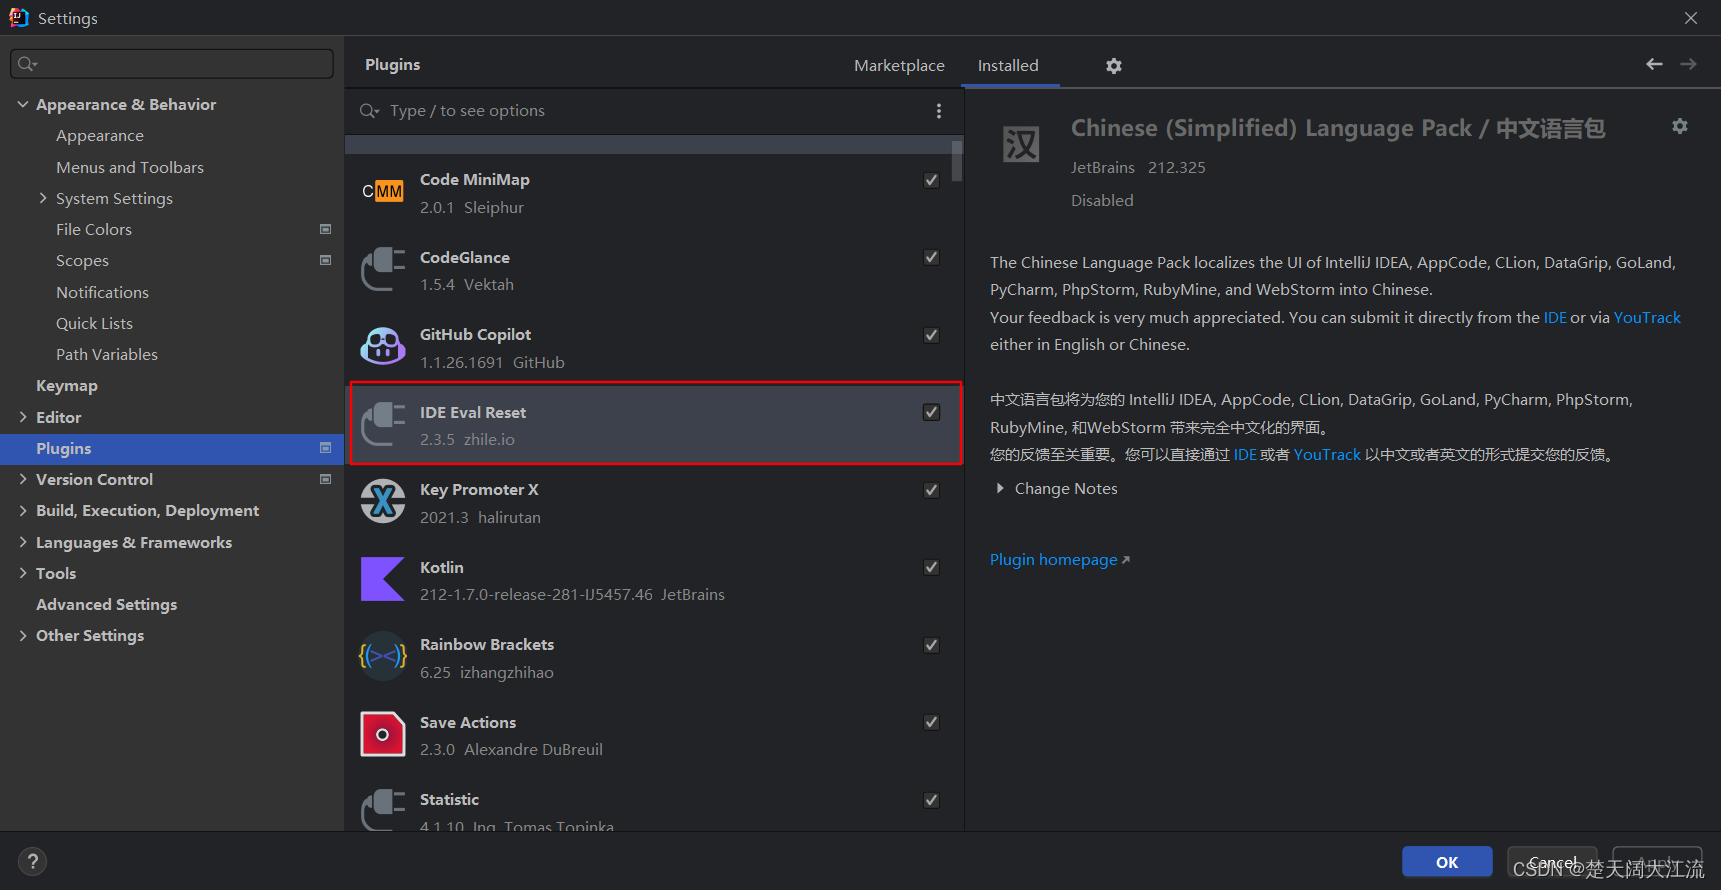1721x890 pixels.
Task: Click the plugin search magnifier icon
Action: (x=370, y=111)
